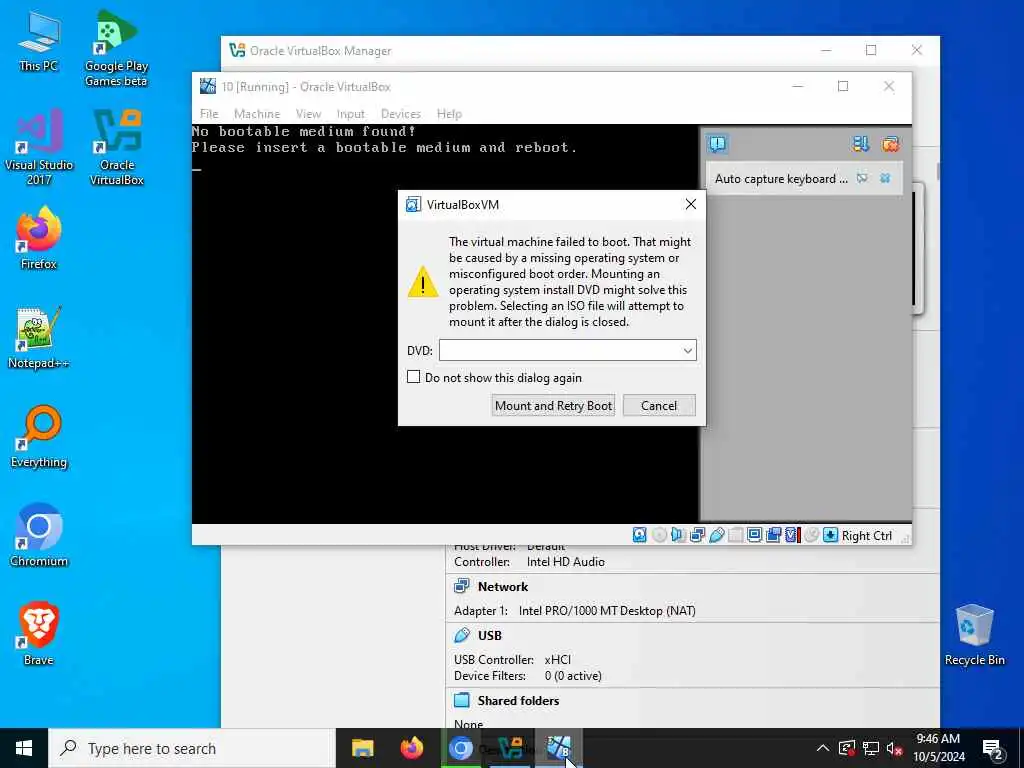Select the Chromium desktop icon
This screenshot has width=1024, height=768.
39,536
